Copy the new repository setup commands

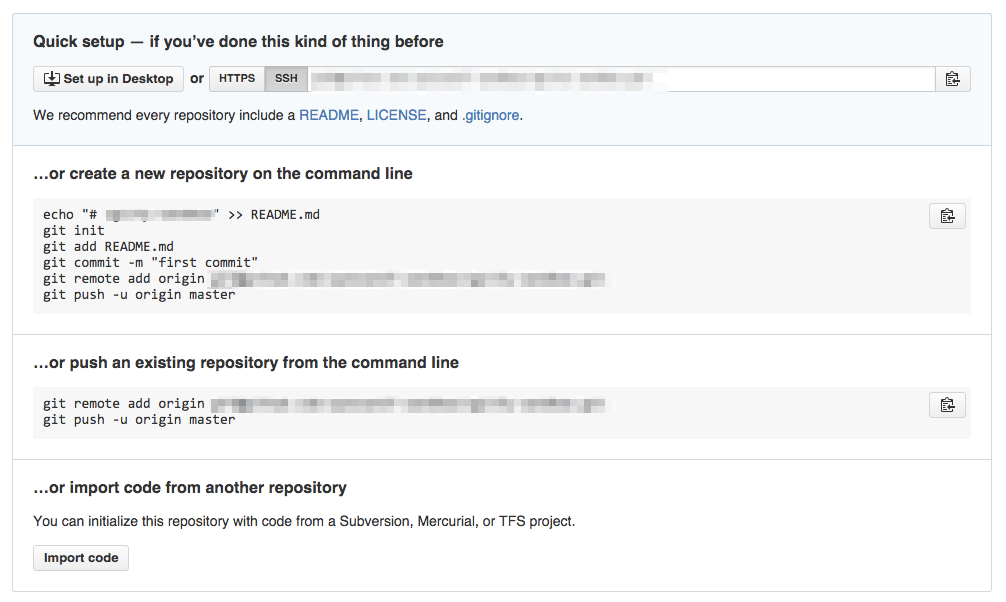click(947, 215)
